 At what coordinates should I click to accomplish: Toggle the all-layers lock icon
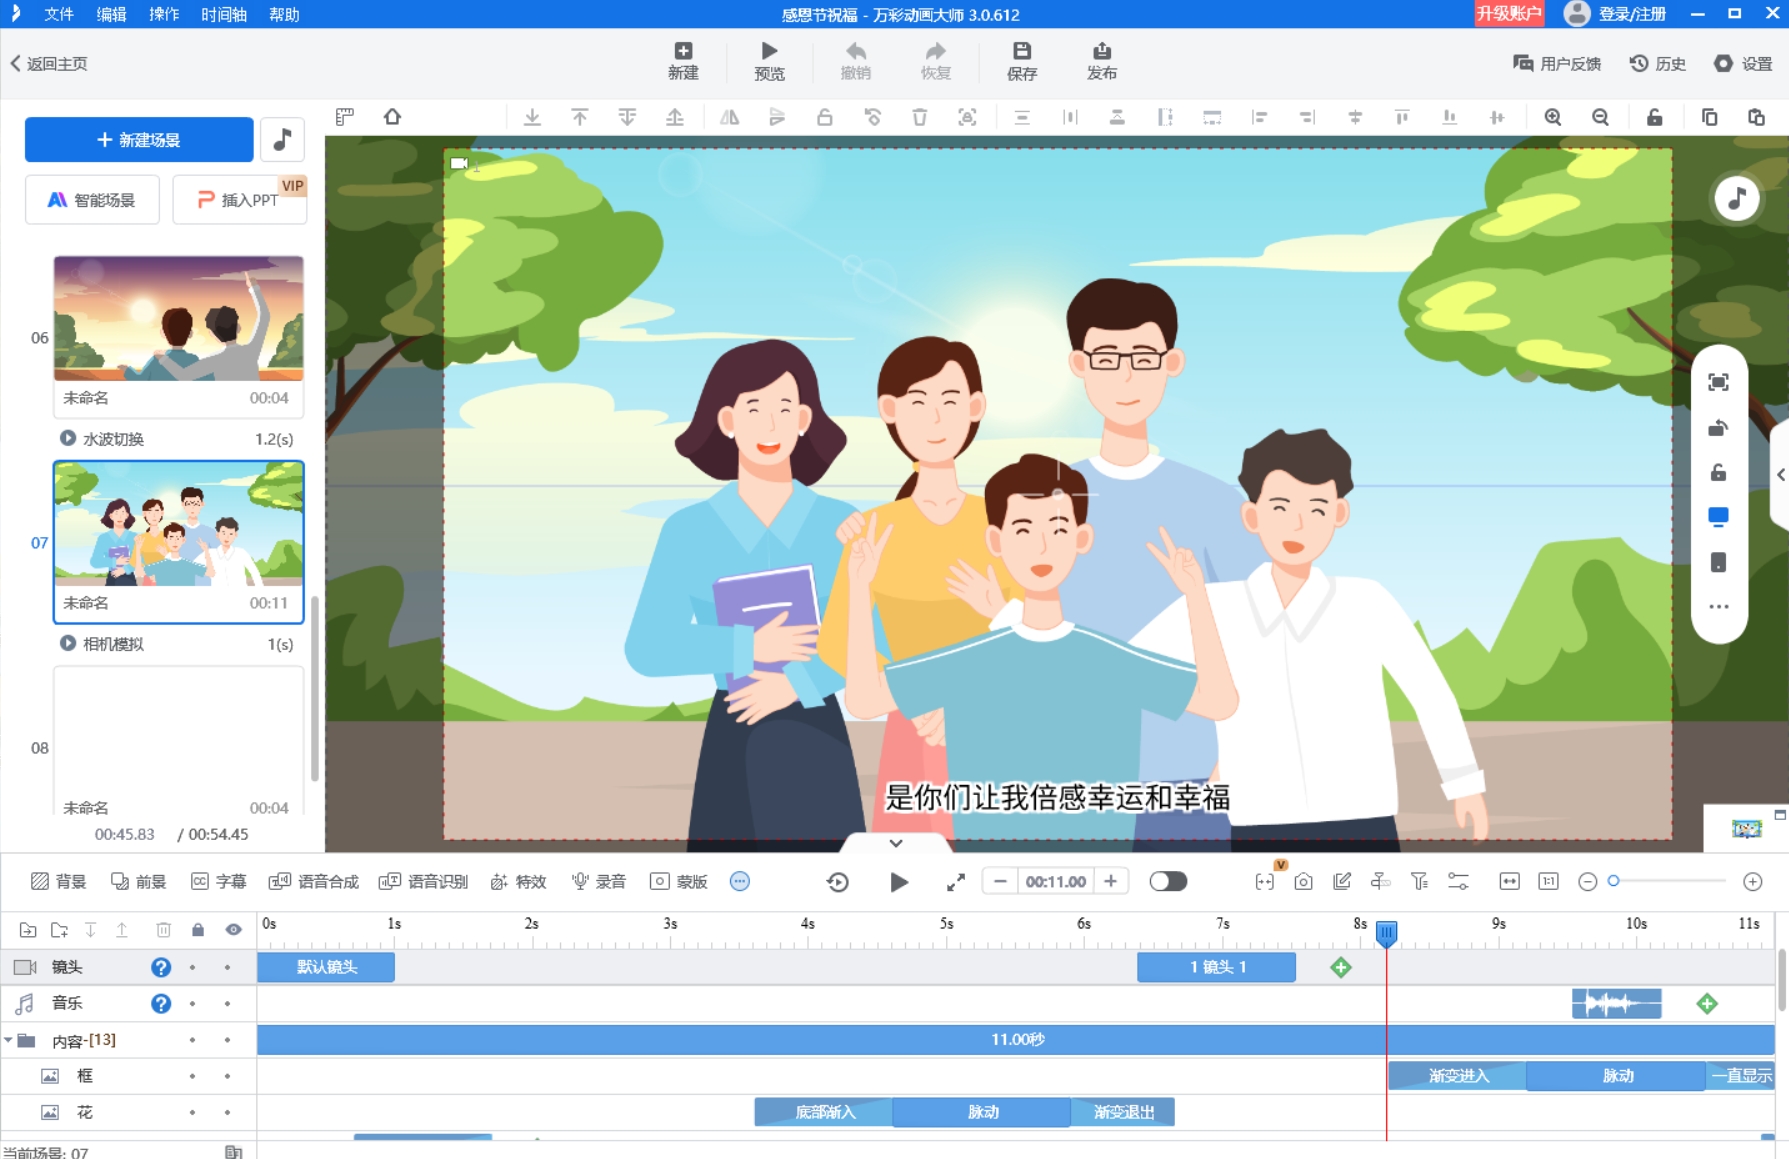click(x=198, y=930)
